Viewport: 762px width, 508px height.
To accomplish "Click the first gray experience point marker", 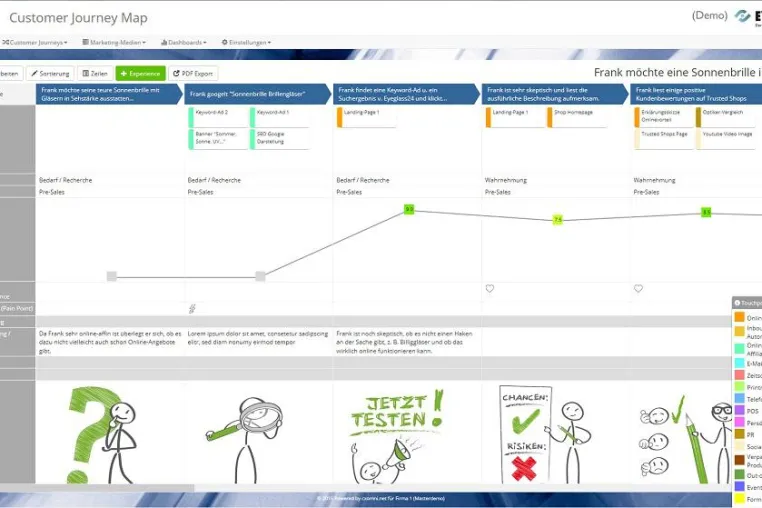I will (112, 276).
